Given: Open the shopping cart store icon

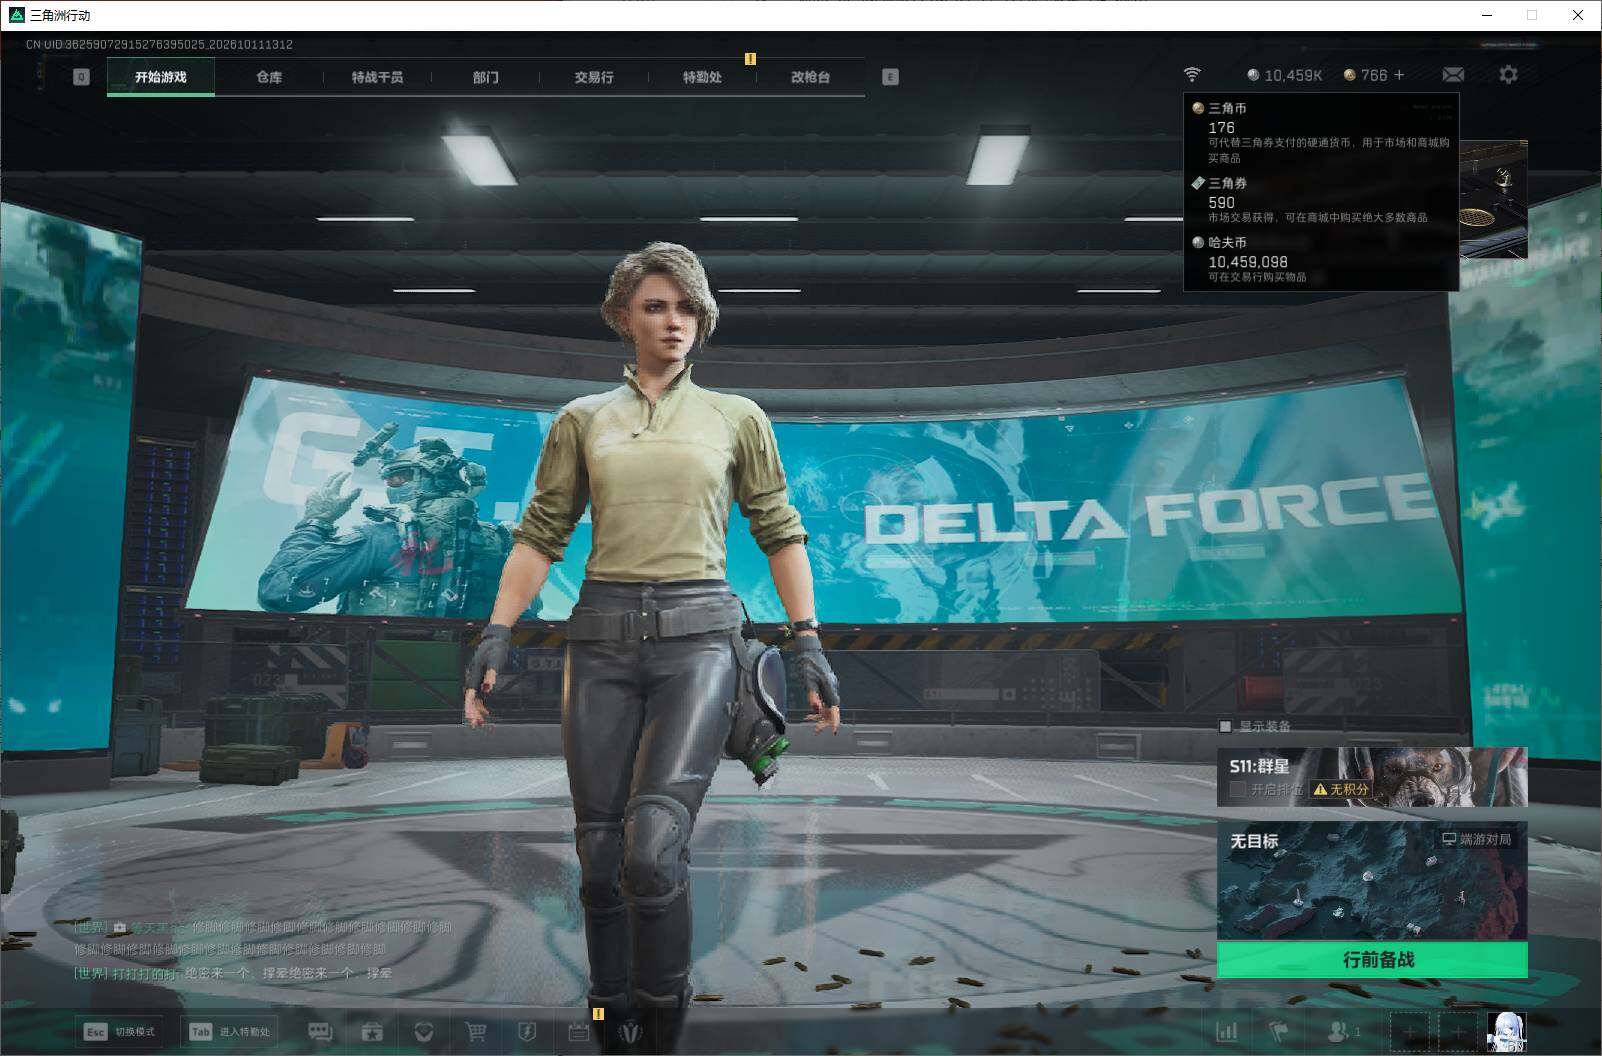Looking at the screenshot, I should pos(476,1031).
